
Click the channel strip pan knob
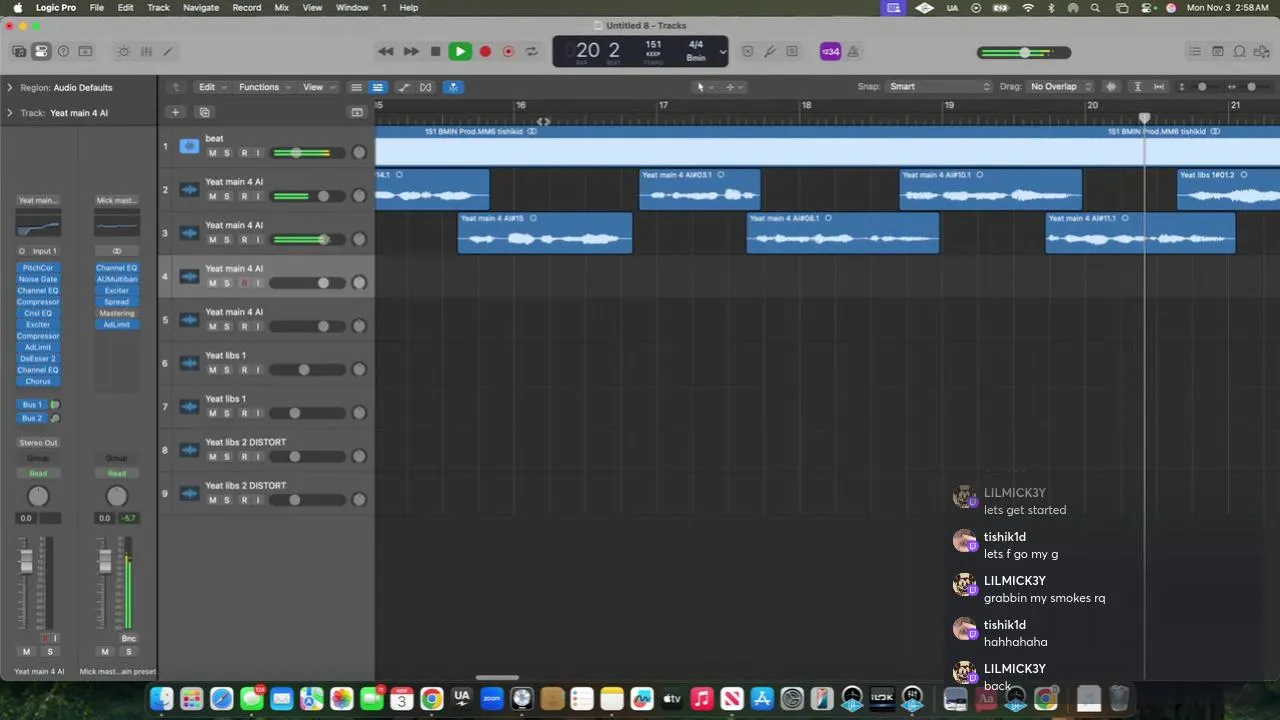38,496
